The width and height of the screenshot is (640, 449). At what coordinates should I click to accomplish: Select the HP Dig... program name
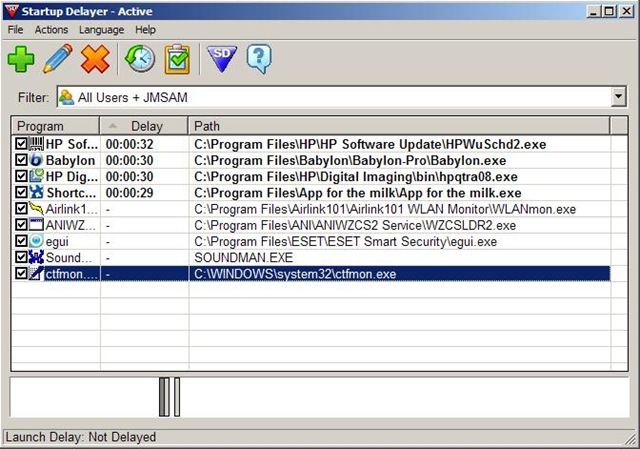72,176
